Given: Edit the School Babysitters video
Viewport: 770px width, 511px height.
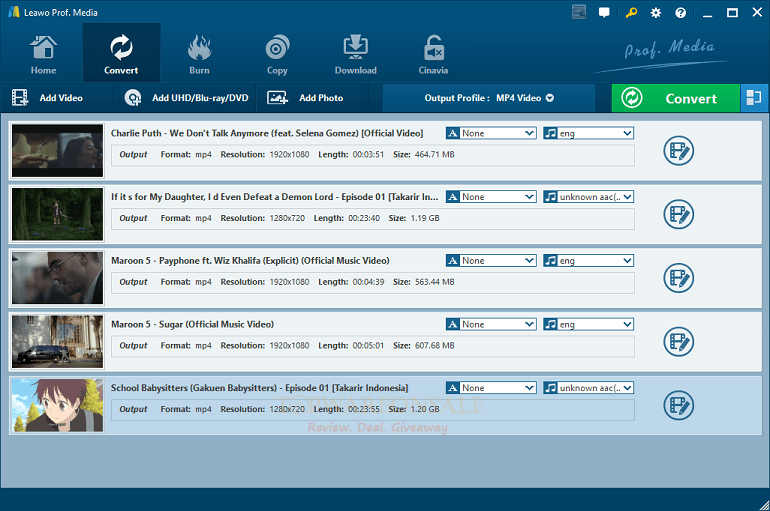Looking at the screenshot, I should [679, 405].
